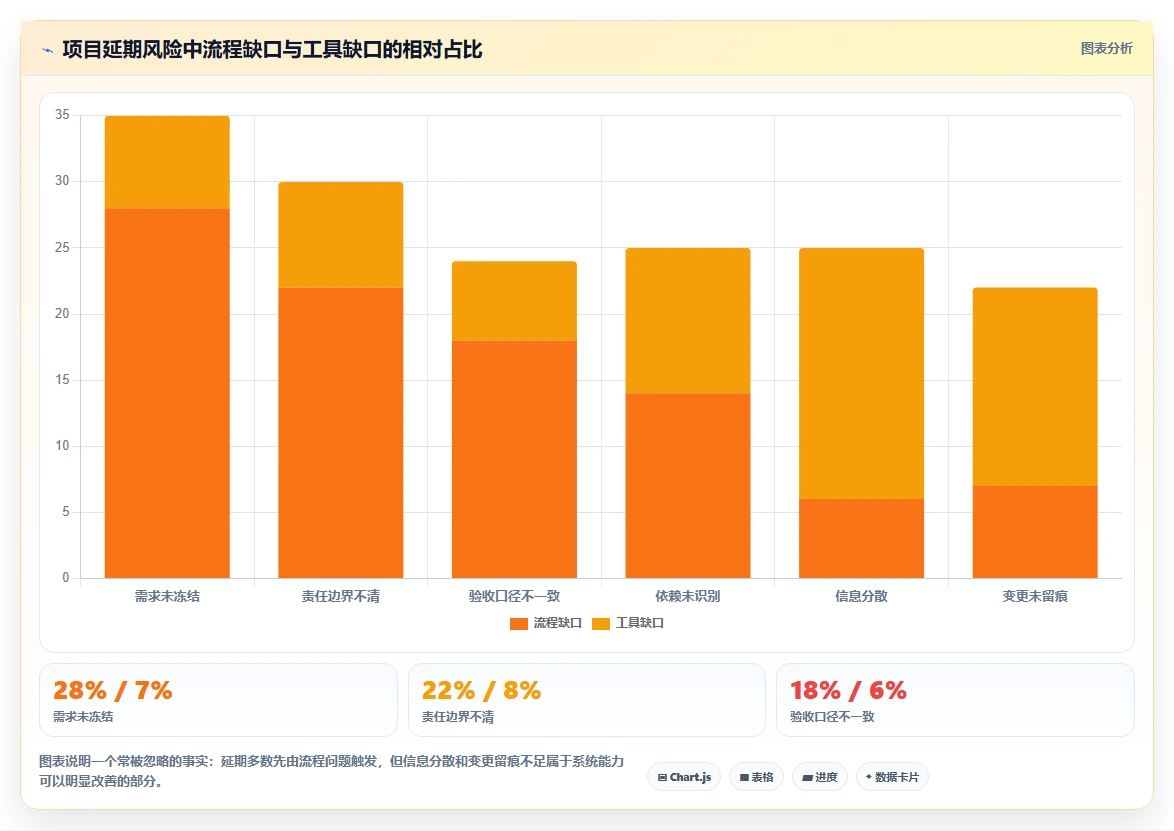Click the 需求未冻结 caption under 28% / 7%
1174x831 pixels.
83,716
